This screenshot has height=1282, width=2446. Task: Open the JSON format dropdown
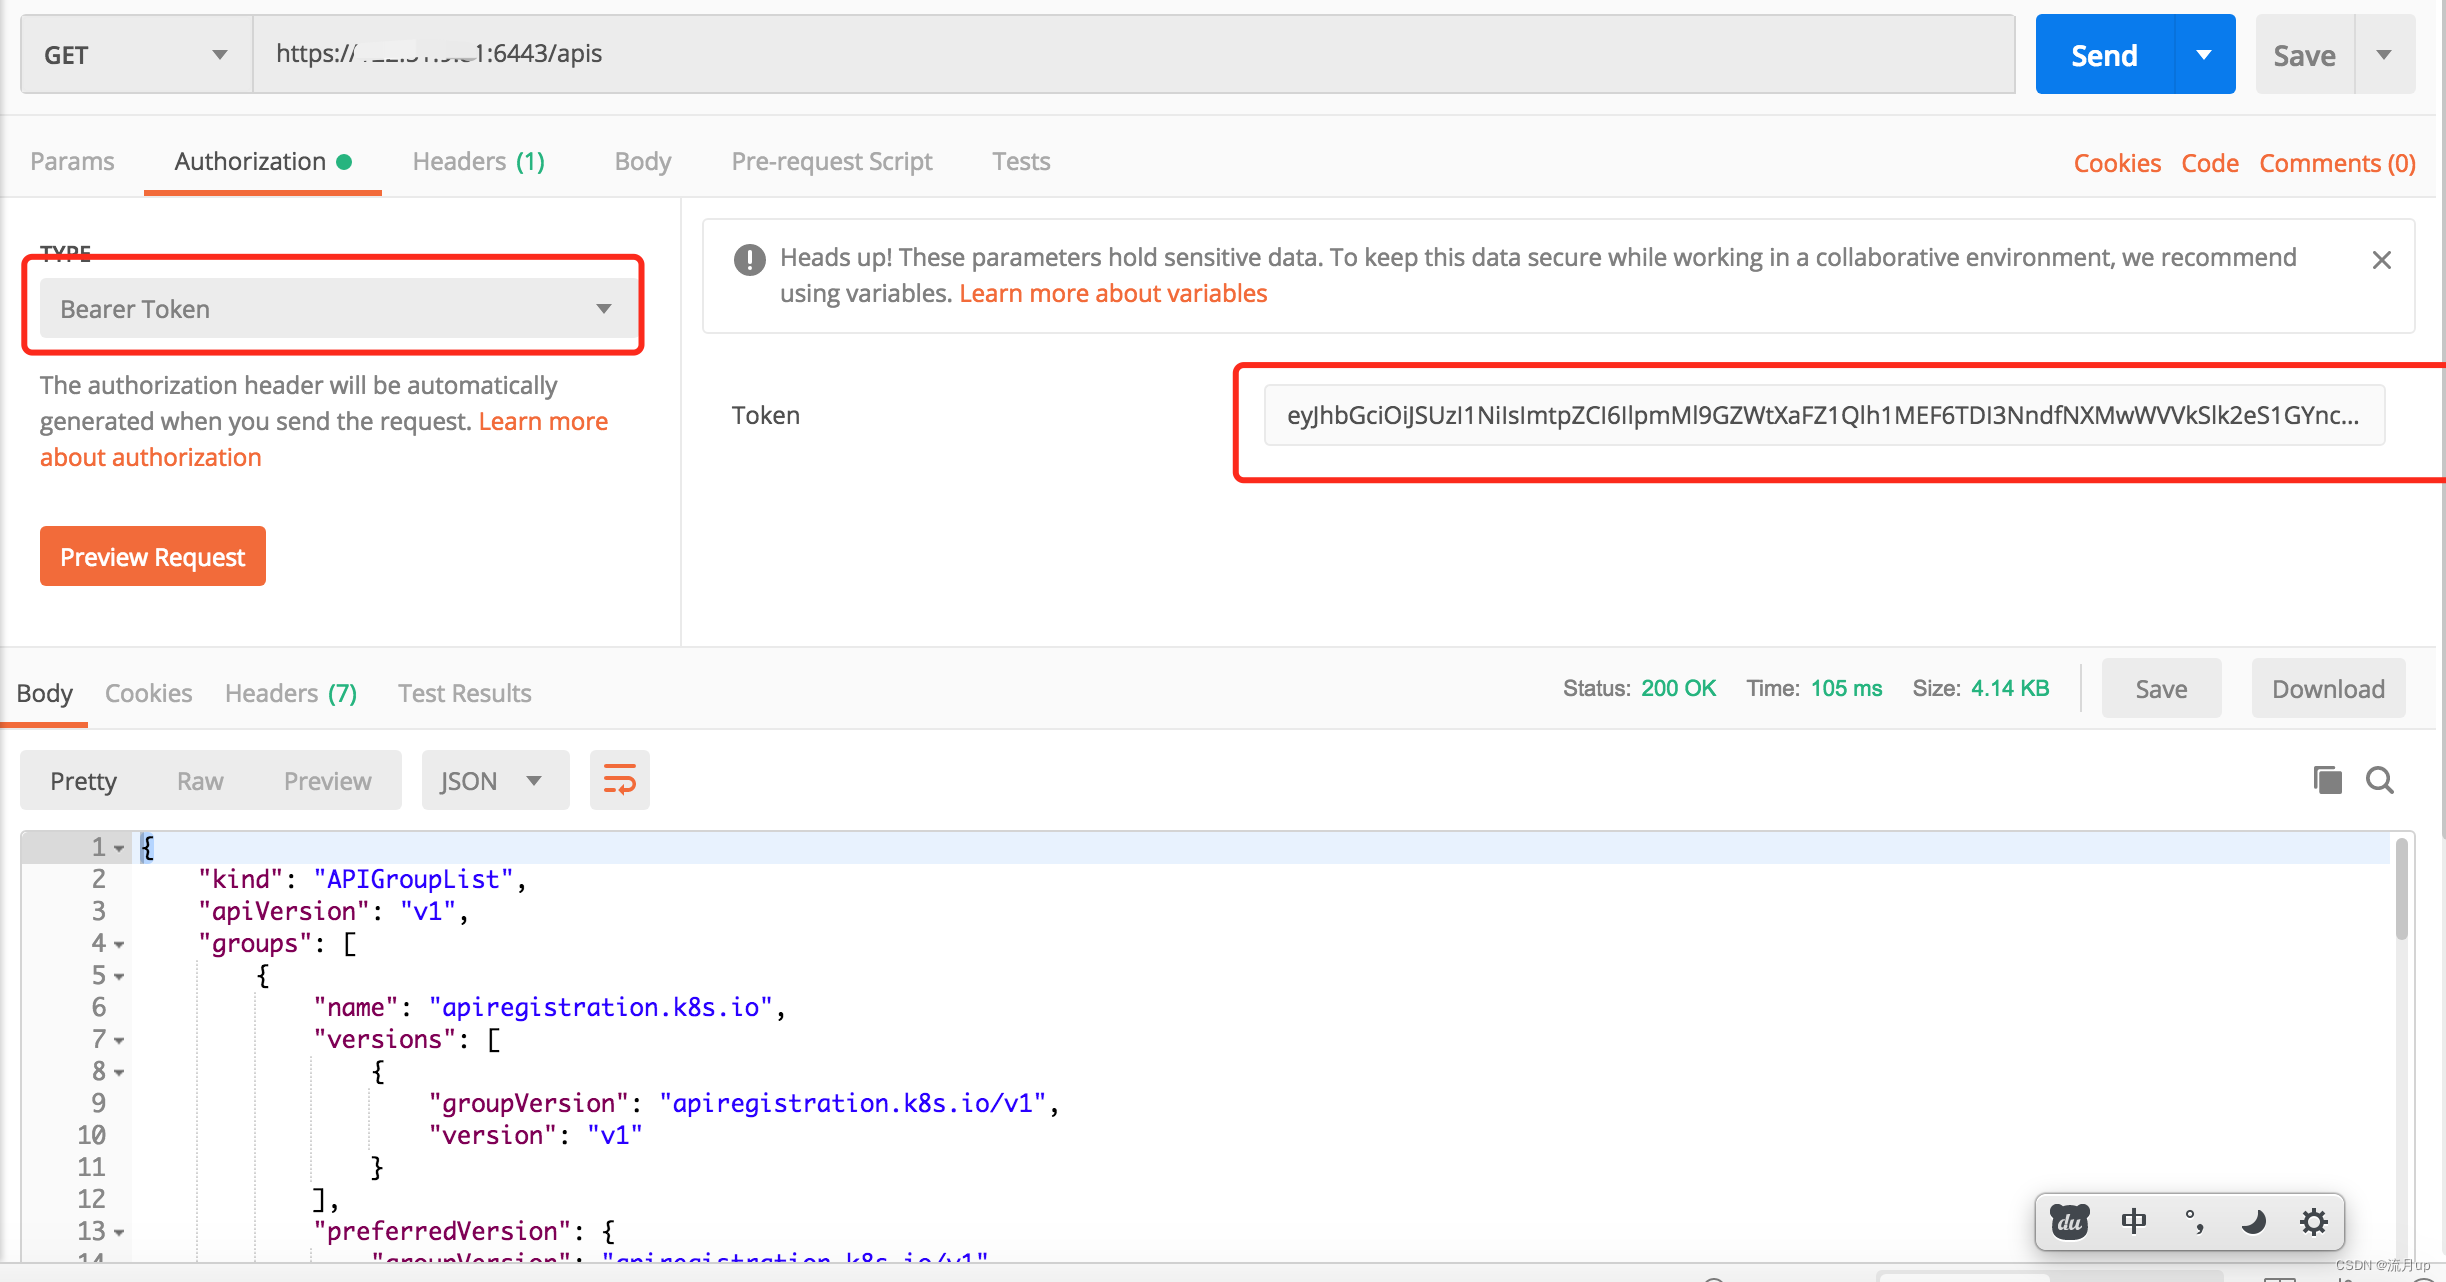(494, 781)
